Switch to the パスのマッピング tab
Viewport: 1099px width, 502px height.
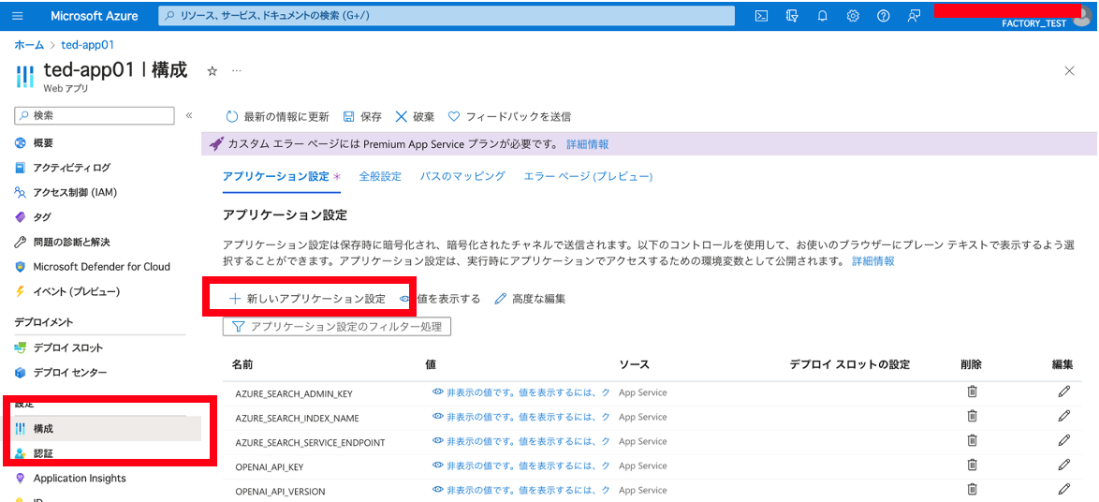463,177
